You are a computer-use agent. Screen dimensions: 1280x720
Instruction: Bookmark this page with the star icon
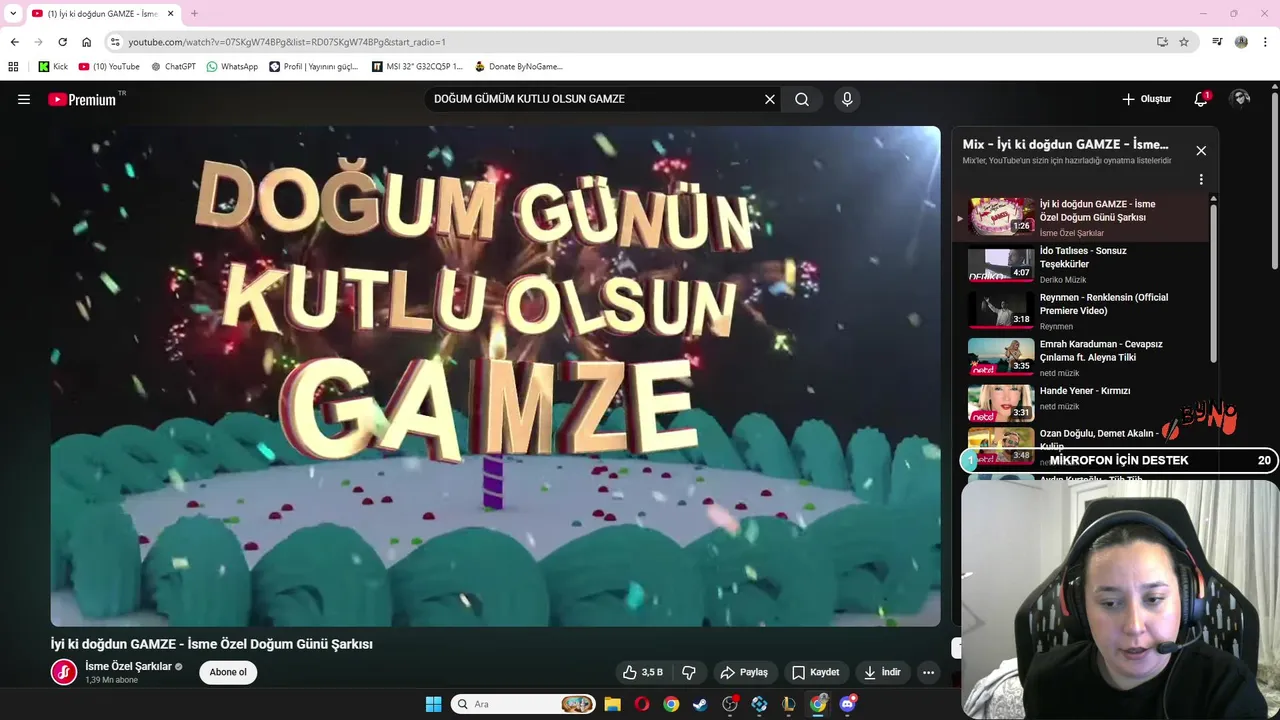click(1184, 42)
